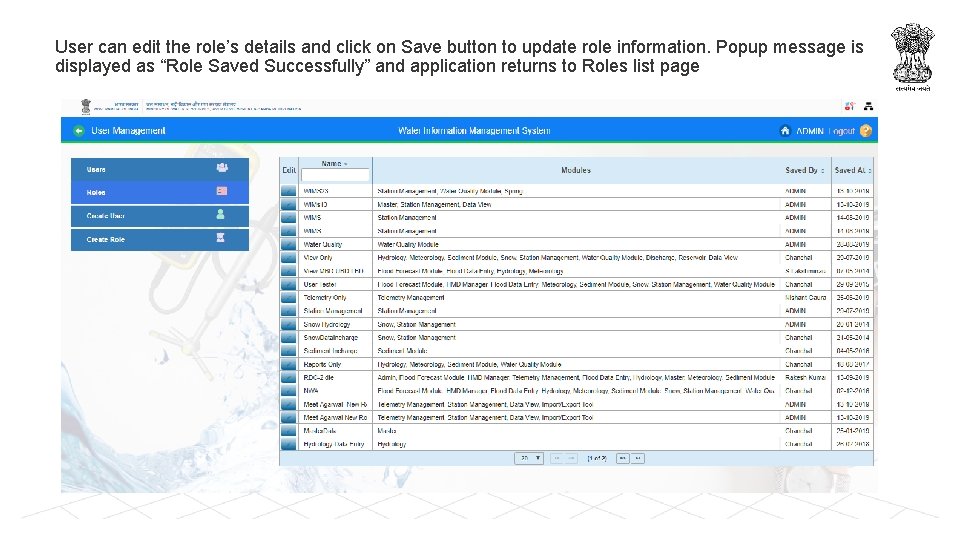The width and height of the screenshot is (960, 540).
Task: Jump to last page in the paginator
Action: coord(637,458)
